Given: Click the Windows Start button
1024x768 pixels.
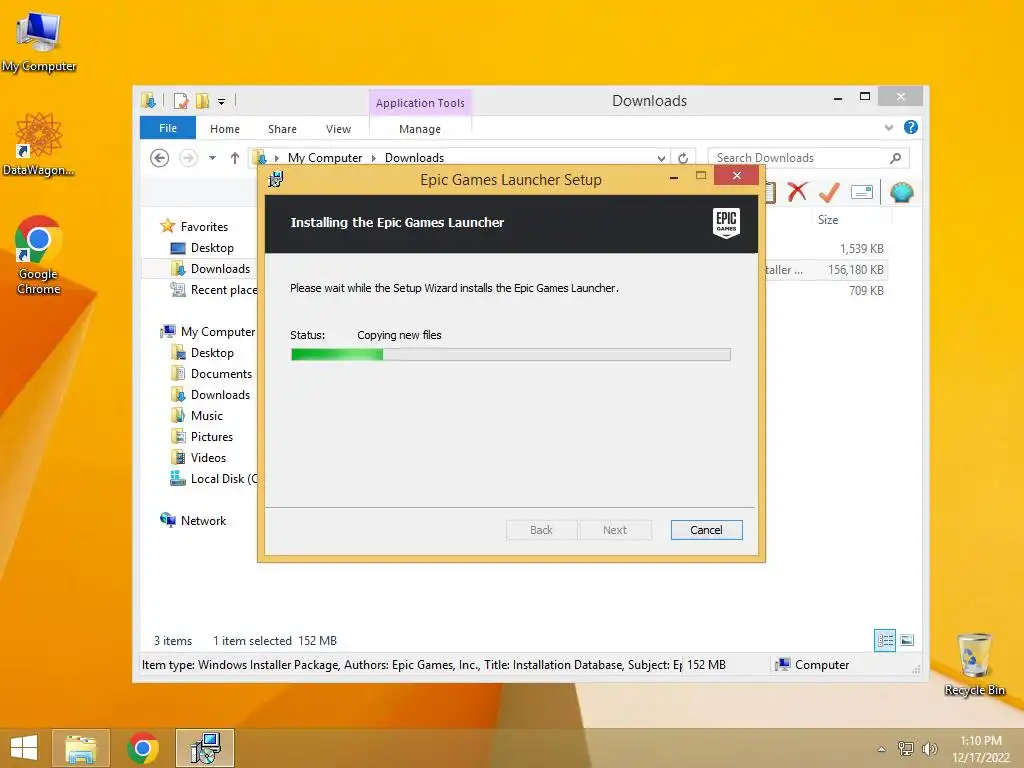Looking at the screenshot, I should pos(24,748).
